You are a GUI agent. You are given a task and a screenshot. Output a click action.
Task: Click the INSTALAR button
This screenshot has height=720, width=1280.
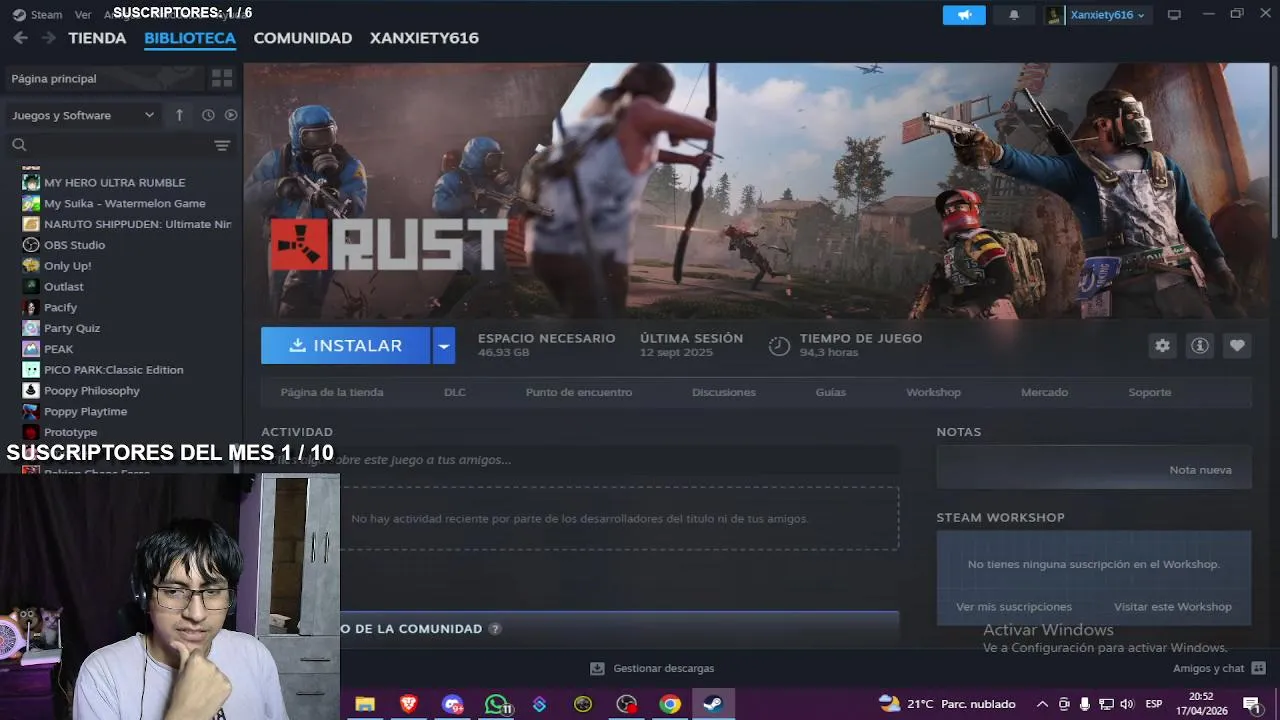[x=346, y=345]
